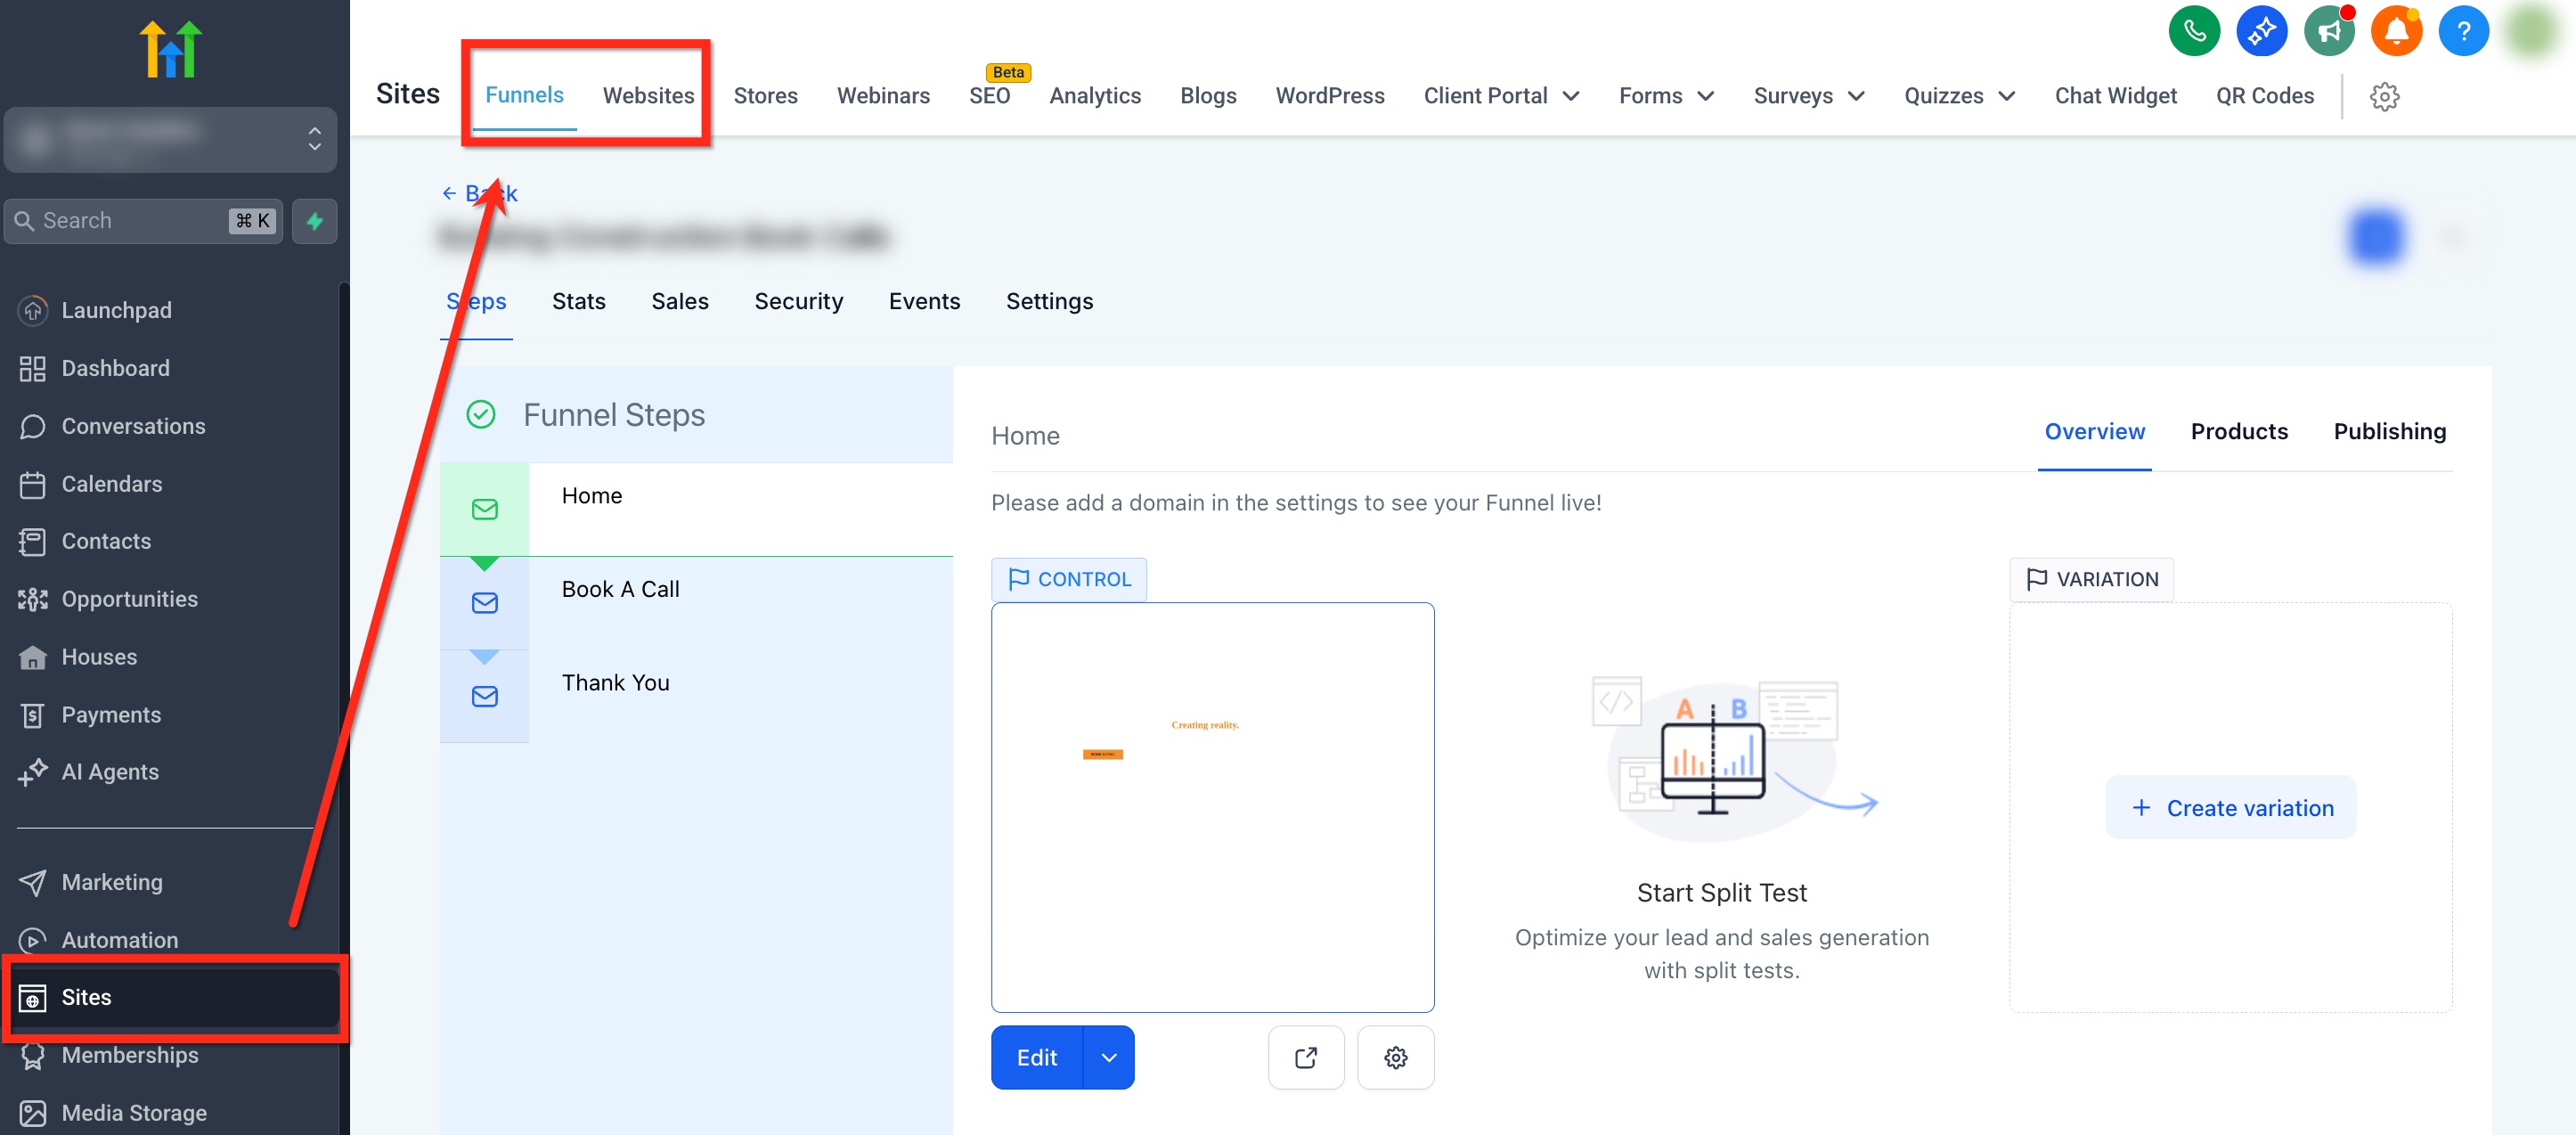Open the Edit button dropdown arrow
Screen dimensions: 2576x1135
[x=1108, y=1057]
